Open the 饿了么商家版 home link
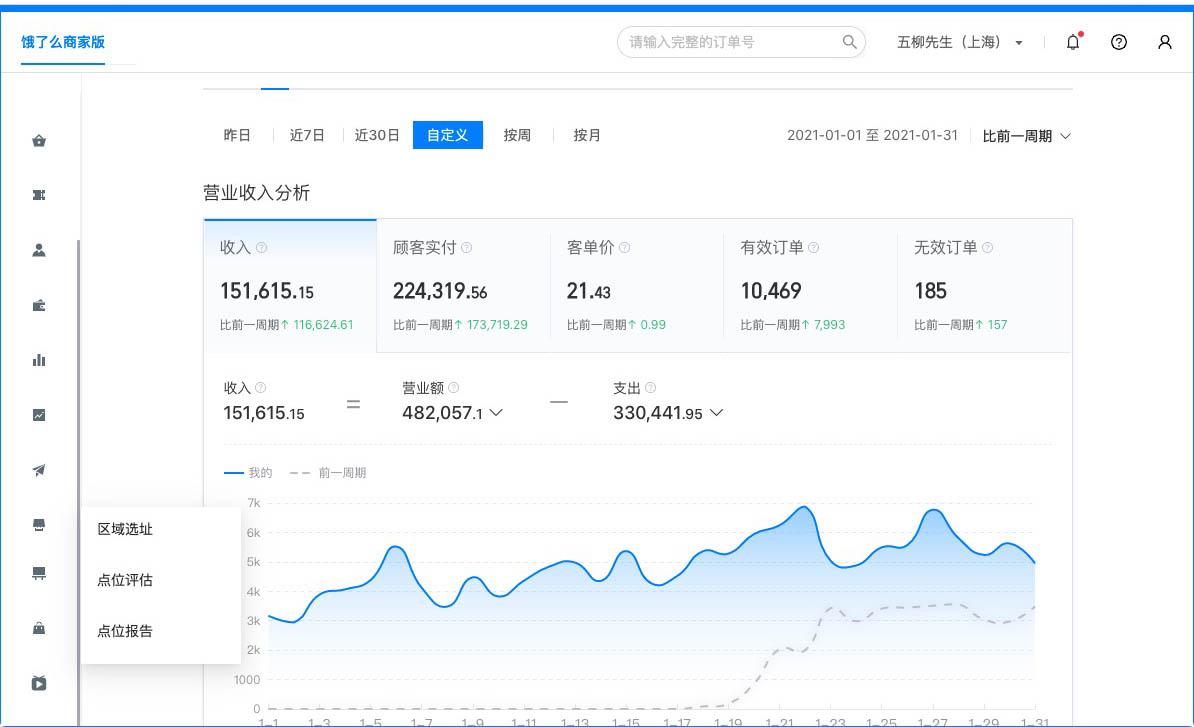 coord(63,42)
